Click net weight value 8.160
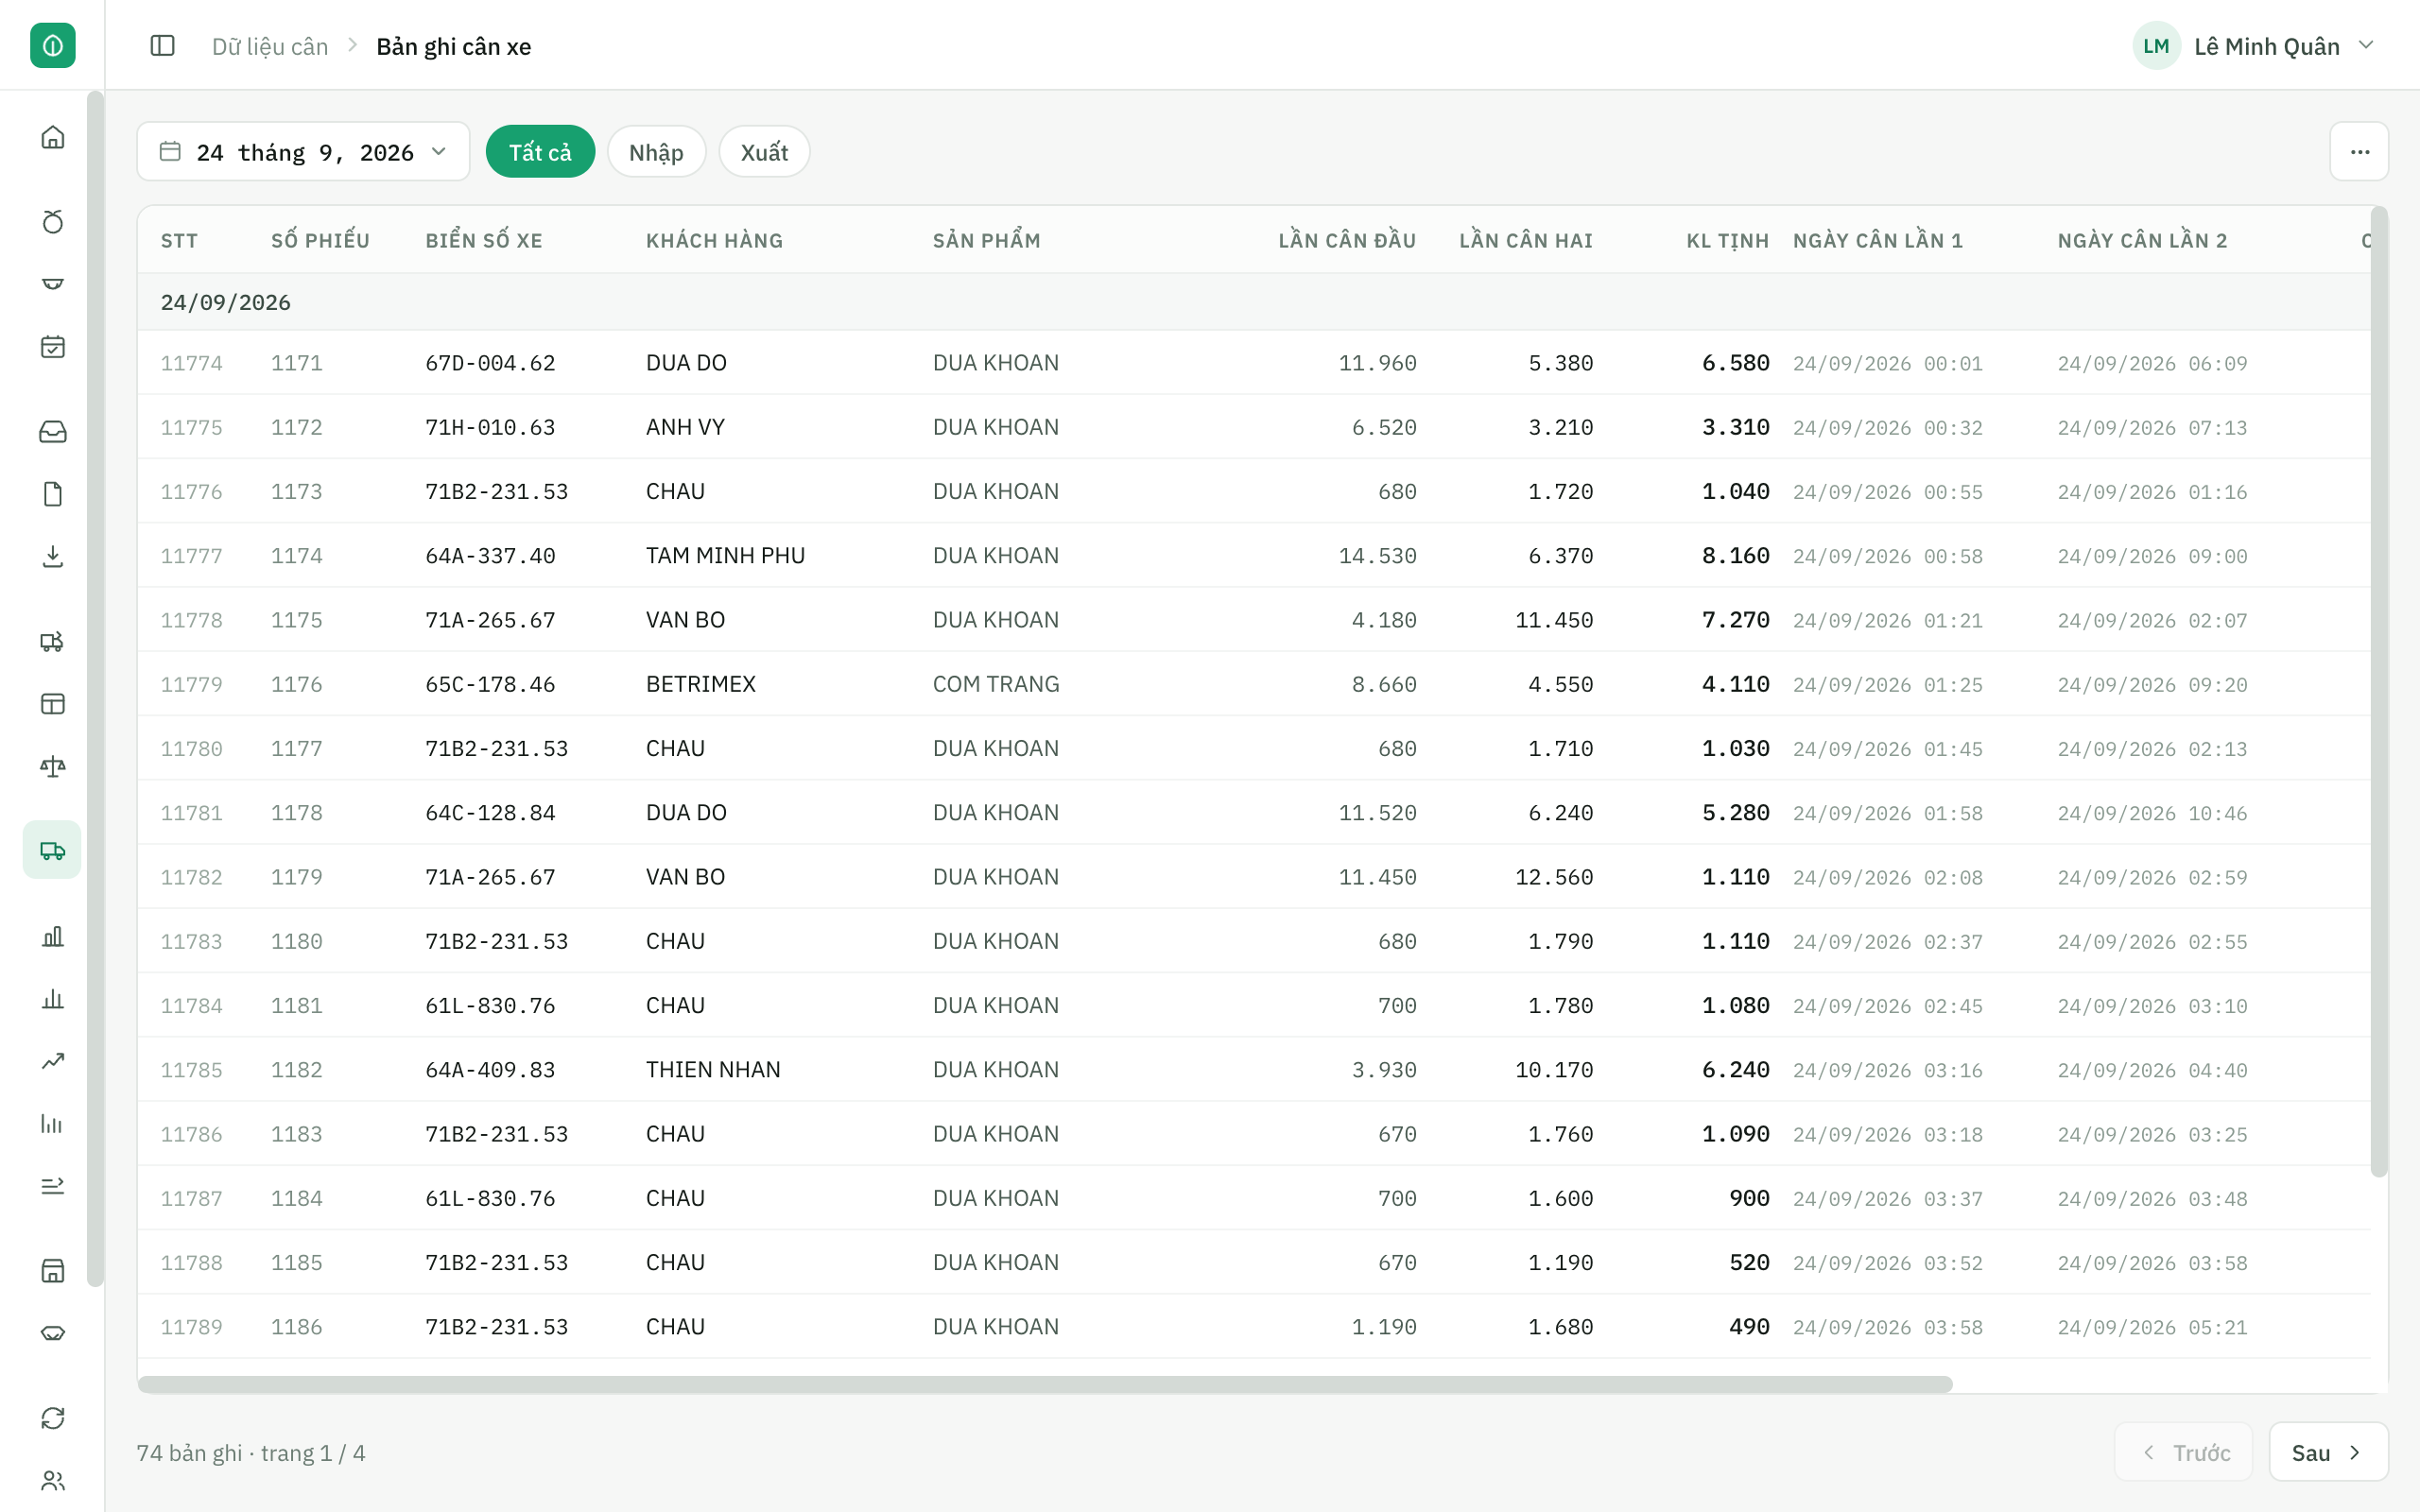 1736,556
